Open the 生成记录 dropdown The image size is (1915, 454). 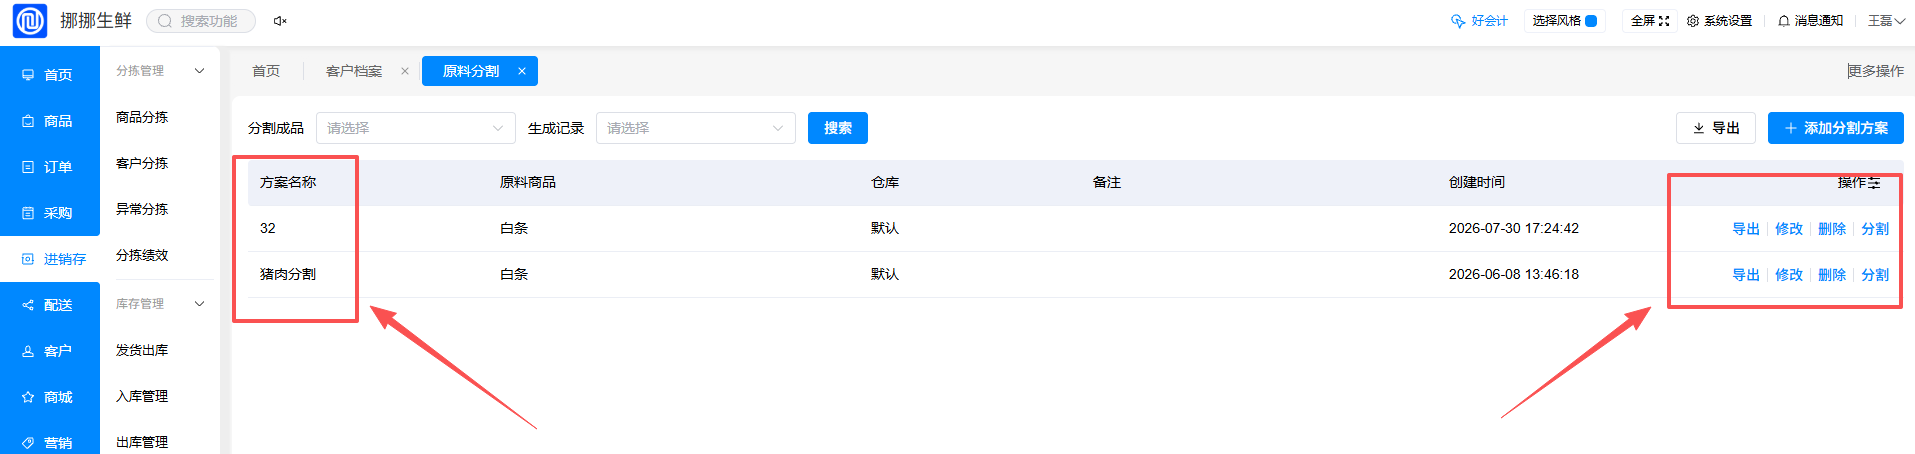tap(696, 128)
